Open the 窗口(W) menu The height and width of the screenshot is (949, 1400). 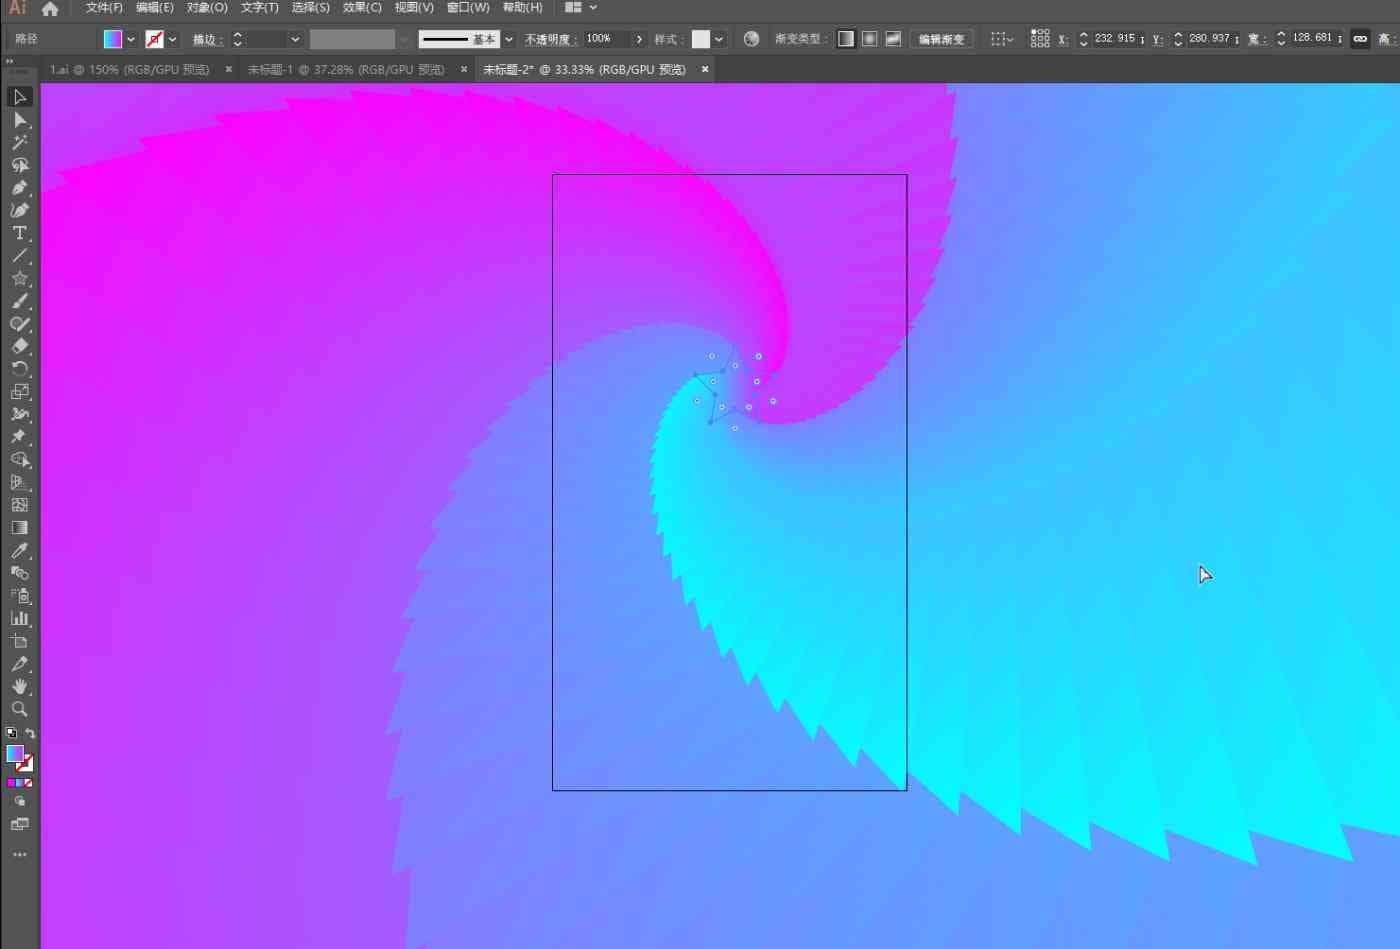pos(468,7)
